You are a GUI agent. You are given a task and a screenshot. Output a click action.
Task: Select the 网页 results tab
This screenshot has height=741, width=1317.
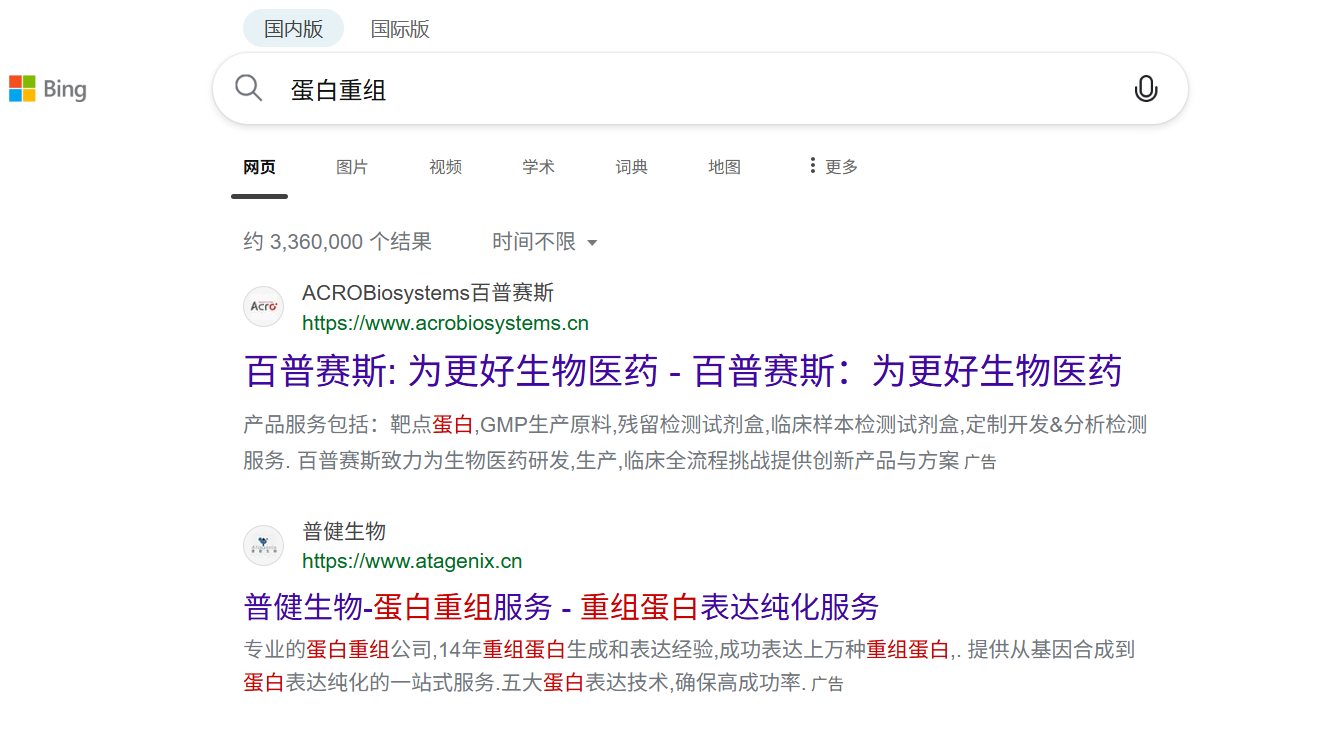point(259,167)
